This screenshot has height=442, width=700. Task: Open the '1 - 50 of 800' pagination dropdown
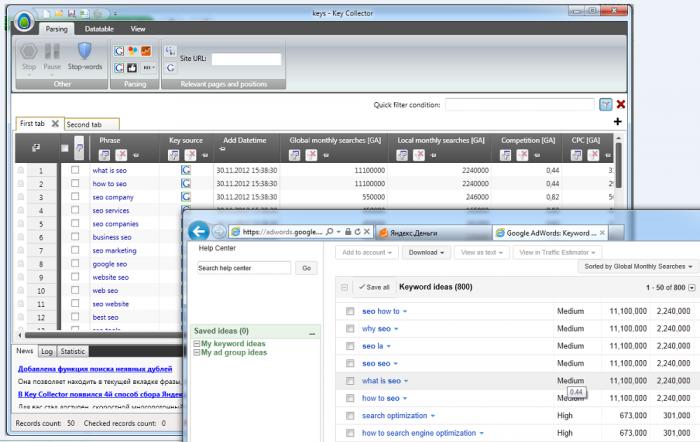[692, 288]
